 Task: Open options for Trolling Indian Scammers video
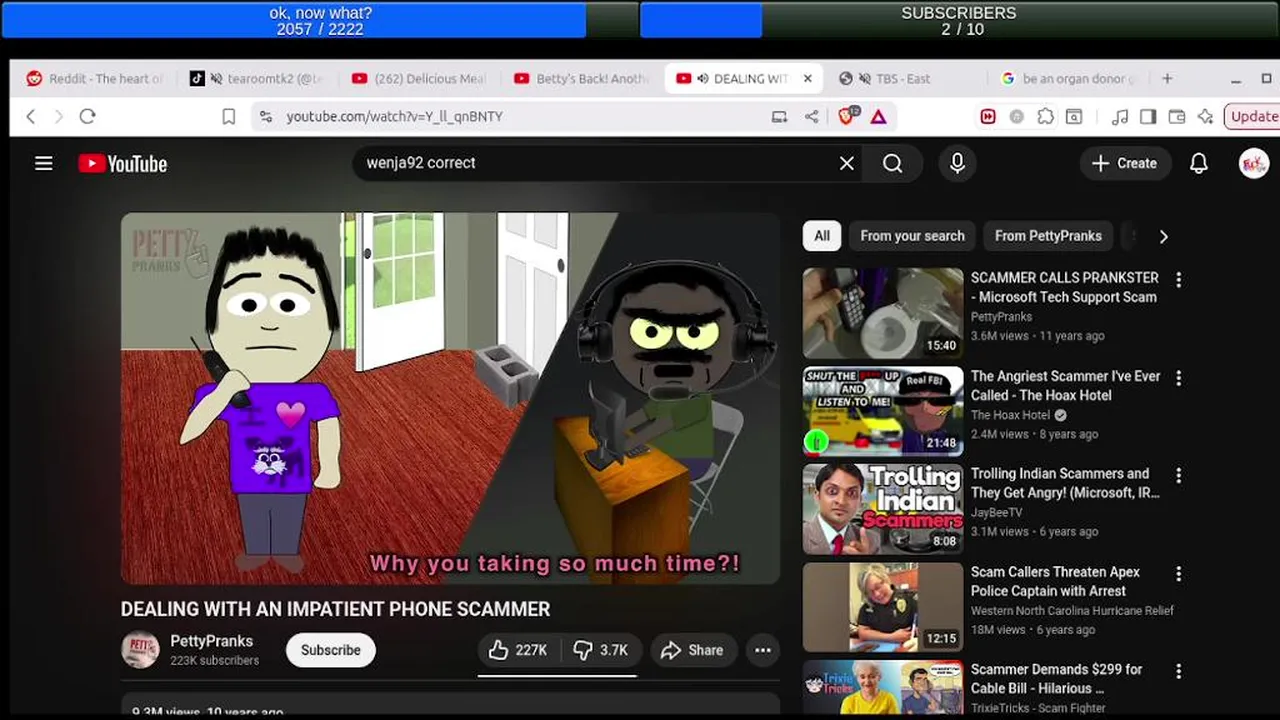click(x=1178, y=476)
